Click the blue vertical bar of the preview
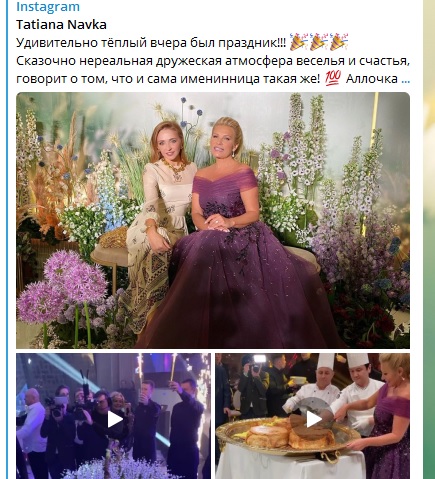 [x=6, y=239]
